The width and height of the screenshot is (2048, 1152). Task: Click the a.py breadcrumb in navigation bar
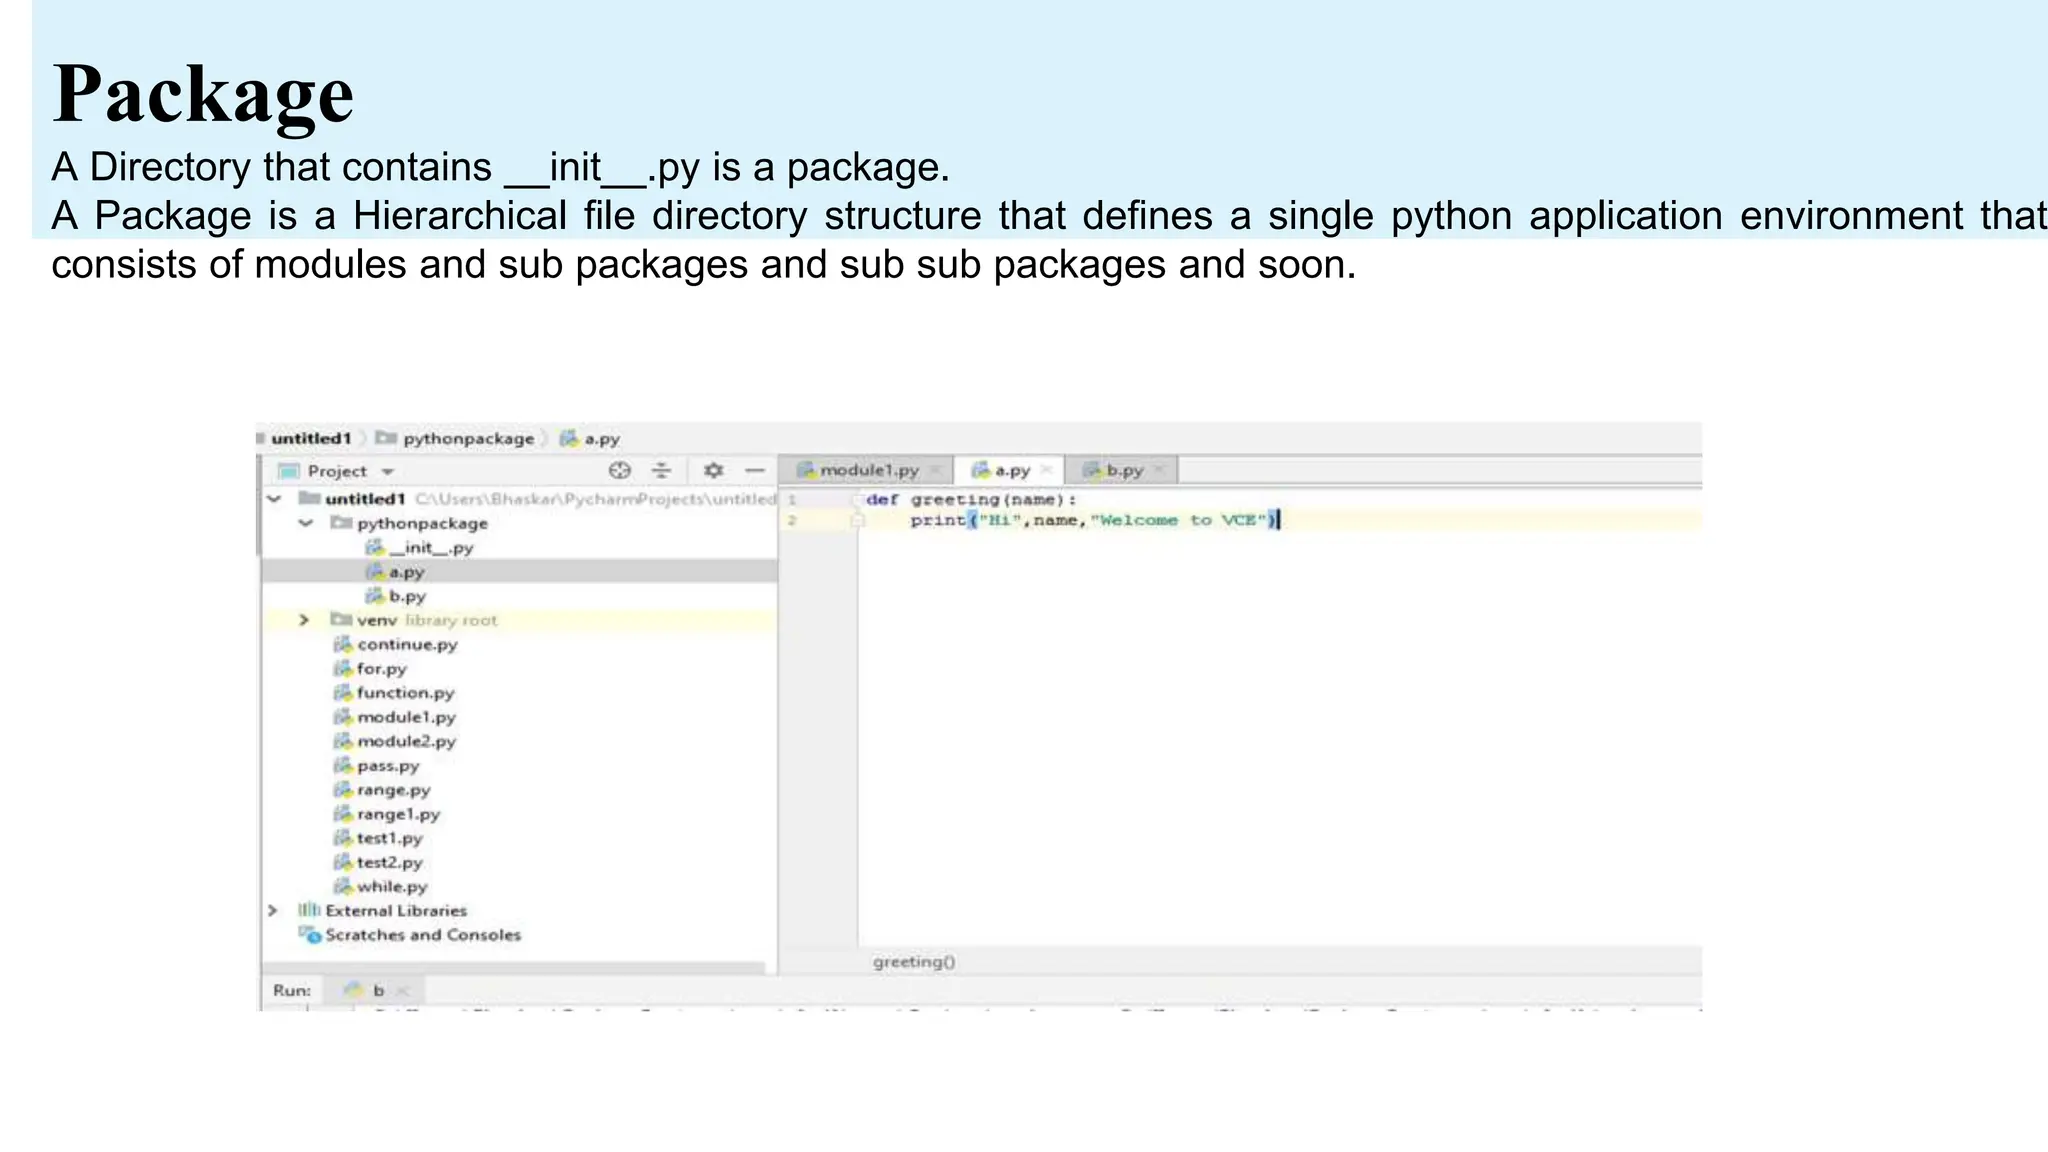coord(602,439)
